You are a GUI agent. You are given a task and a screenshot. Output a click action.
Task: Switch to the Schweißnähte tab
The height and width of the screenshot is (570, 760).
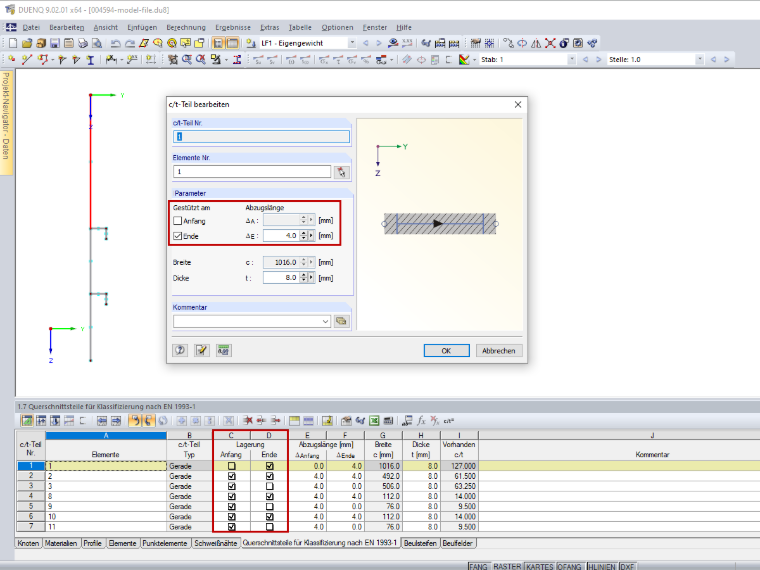coord(216,543)
